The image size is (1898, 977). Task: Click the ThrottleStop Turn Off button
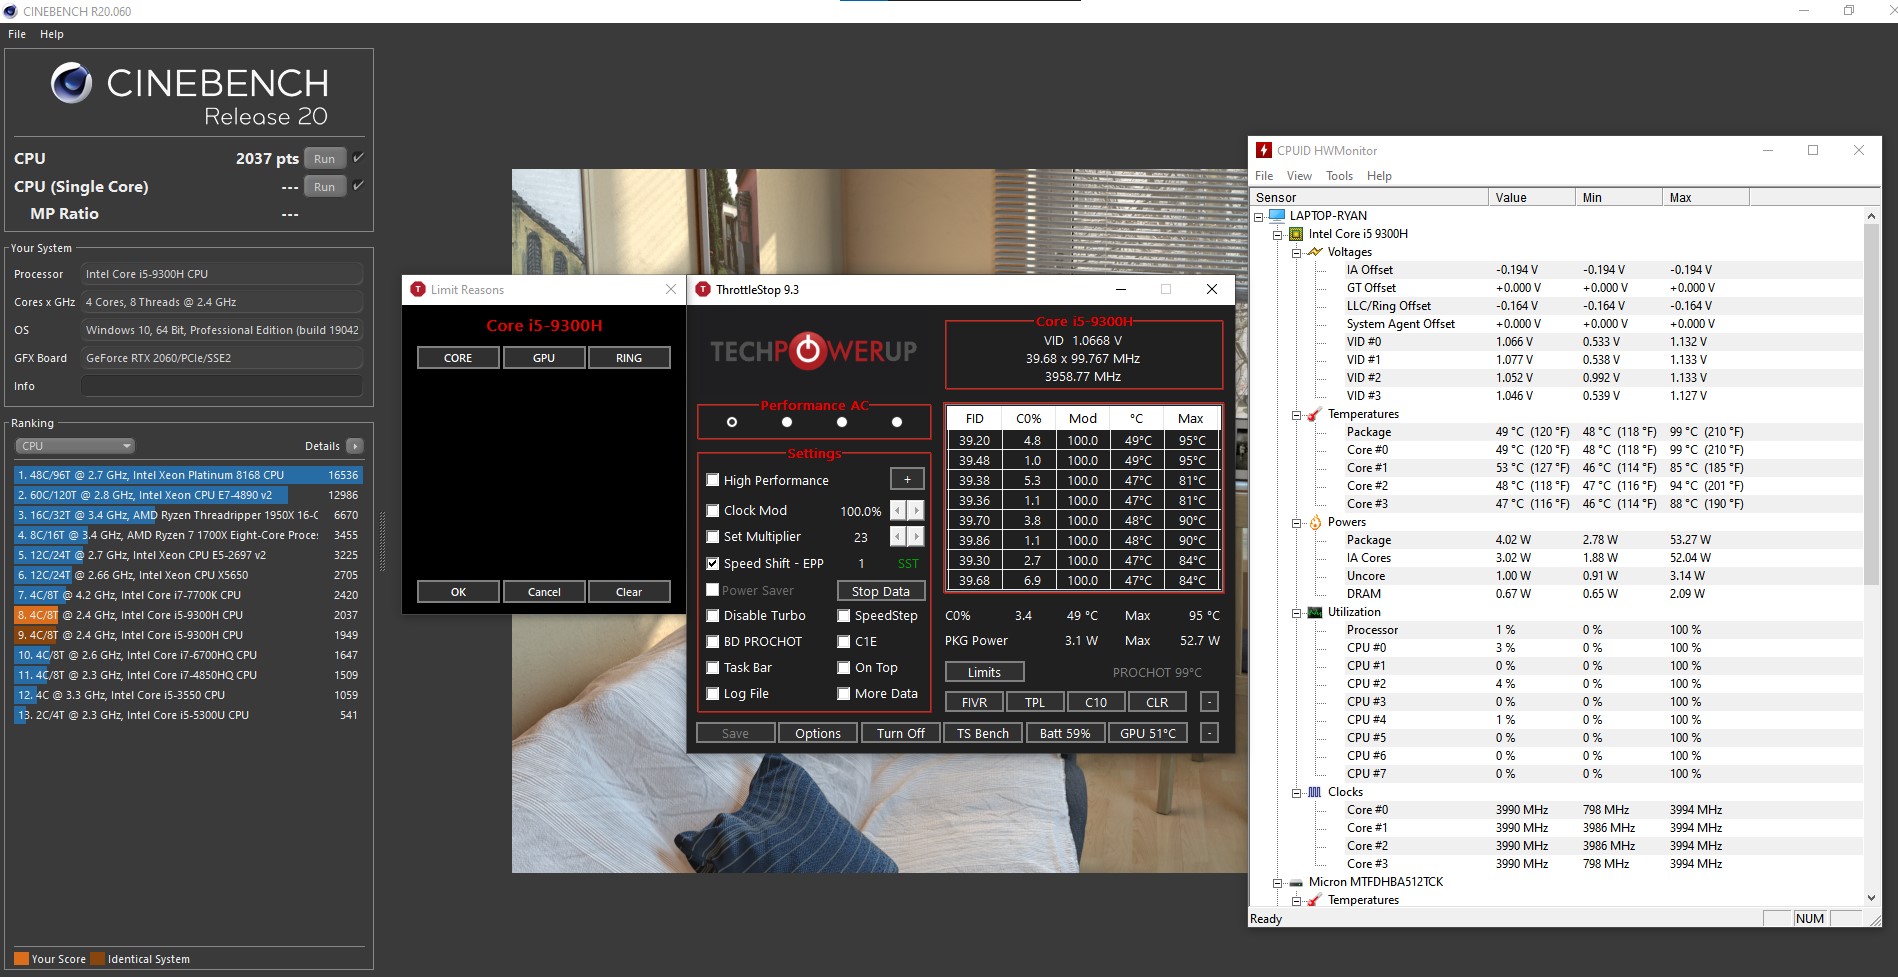click(x=901, y=733)
